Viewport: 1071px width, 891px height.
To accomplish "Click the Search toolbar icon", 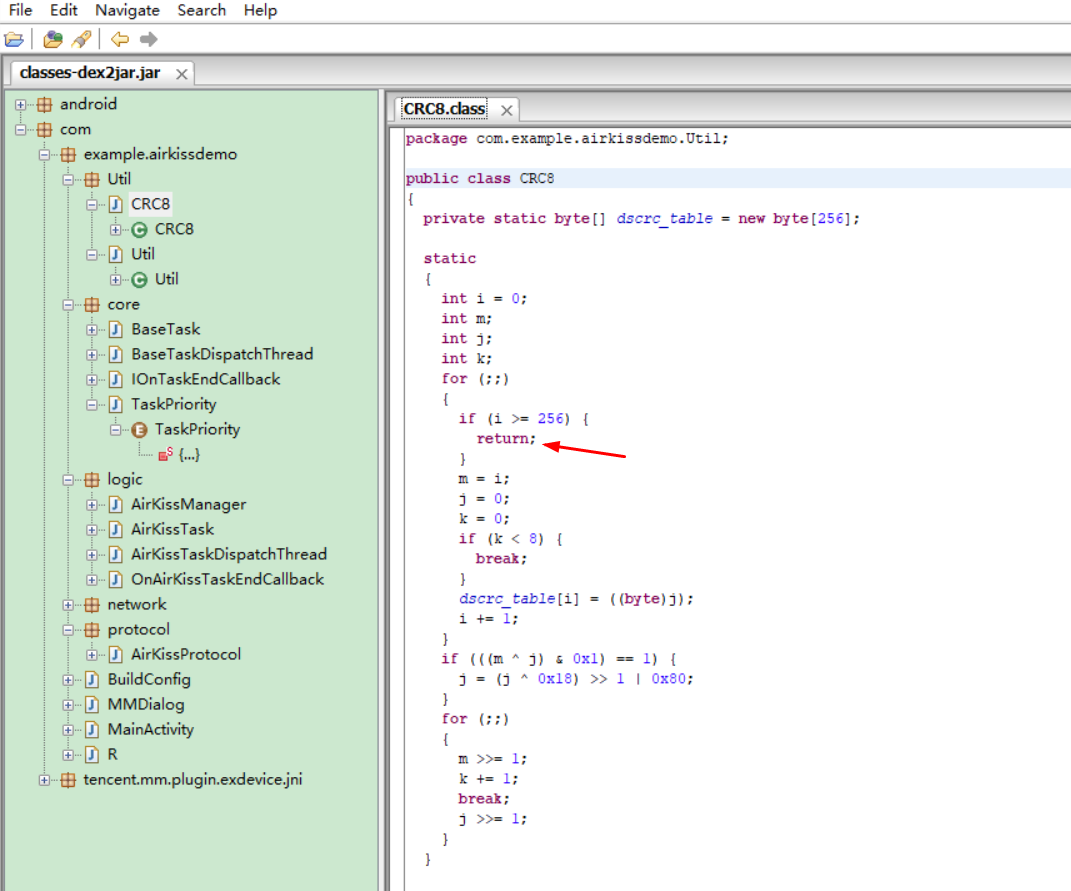I will [82, 40].
